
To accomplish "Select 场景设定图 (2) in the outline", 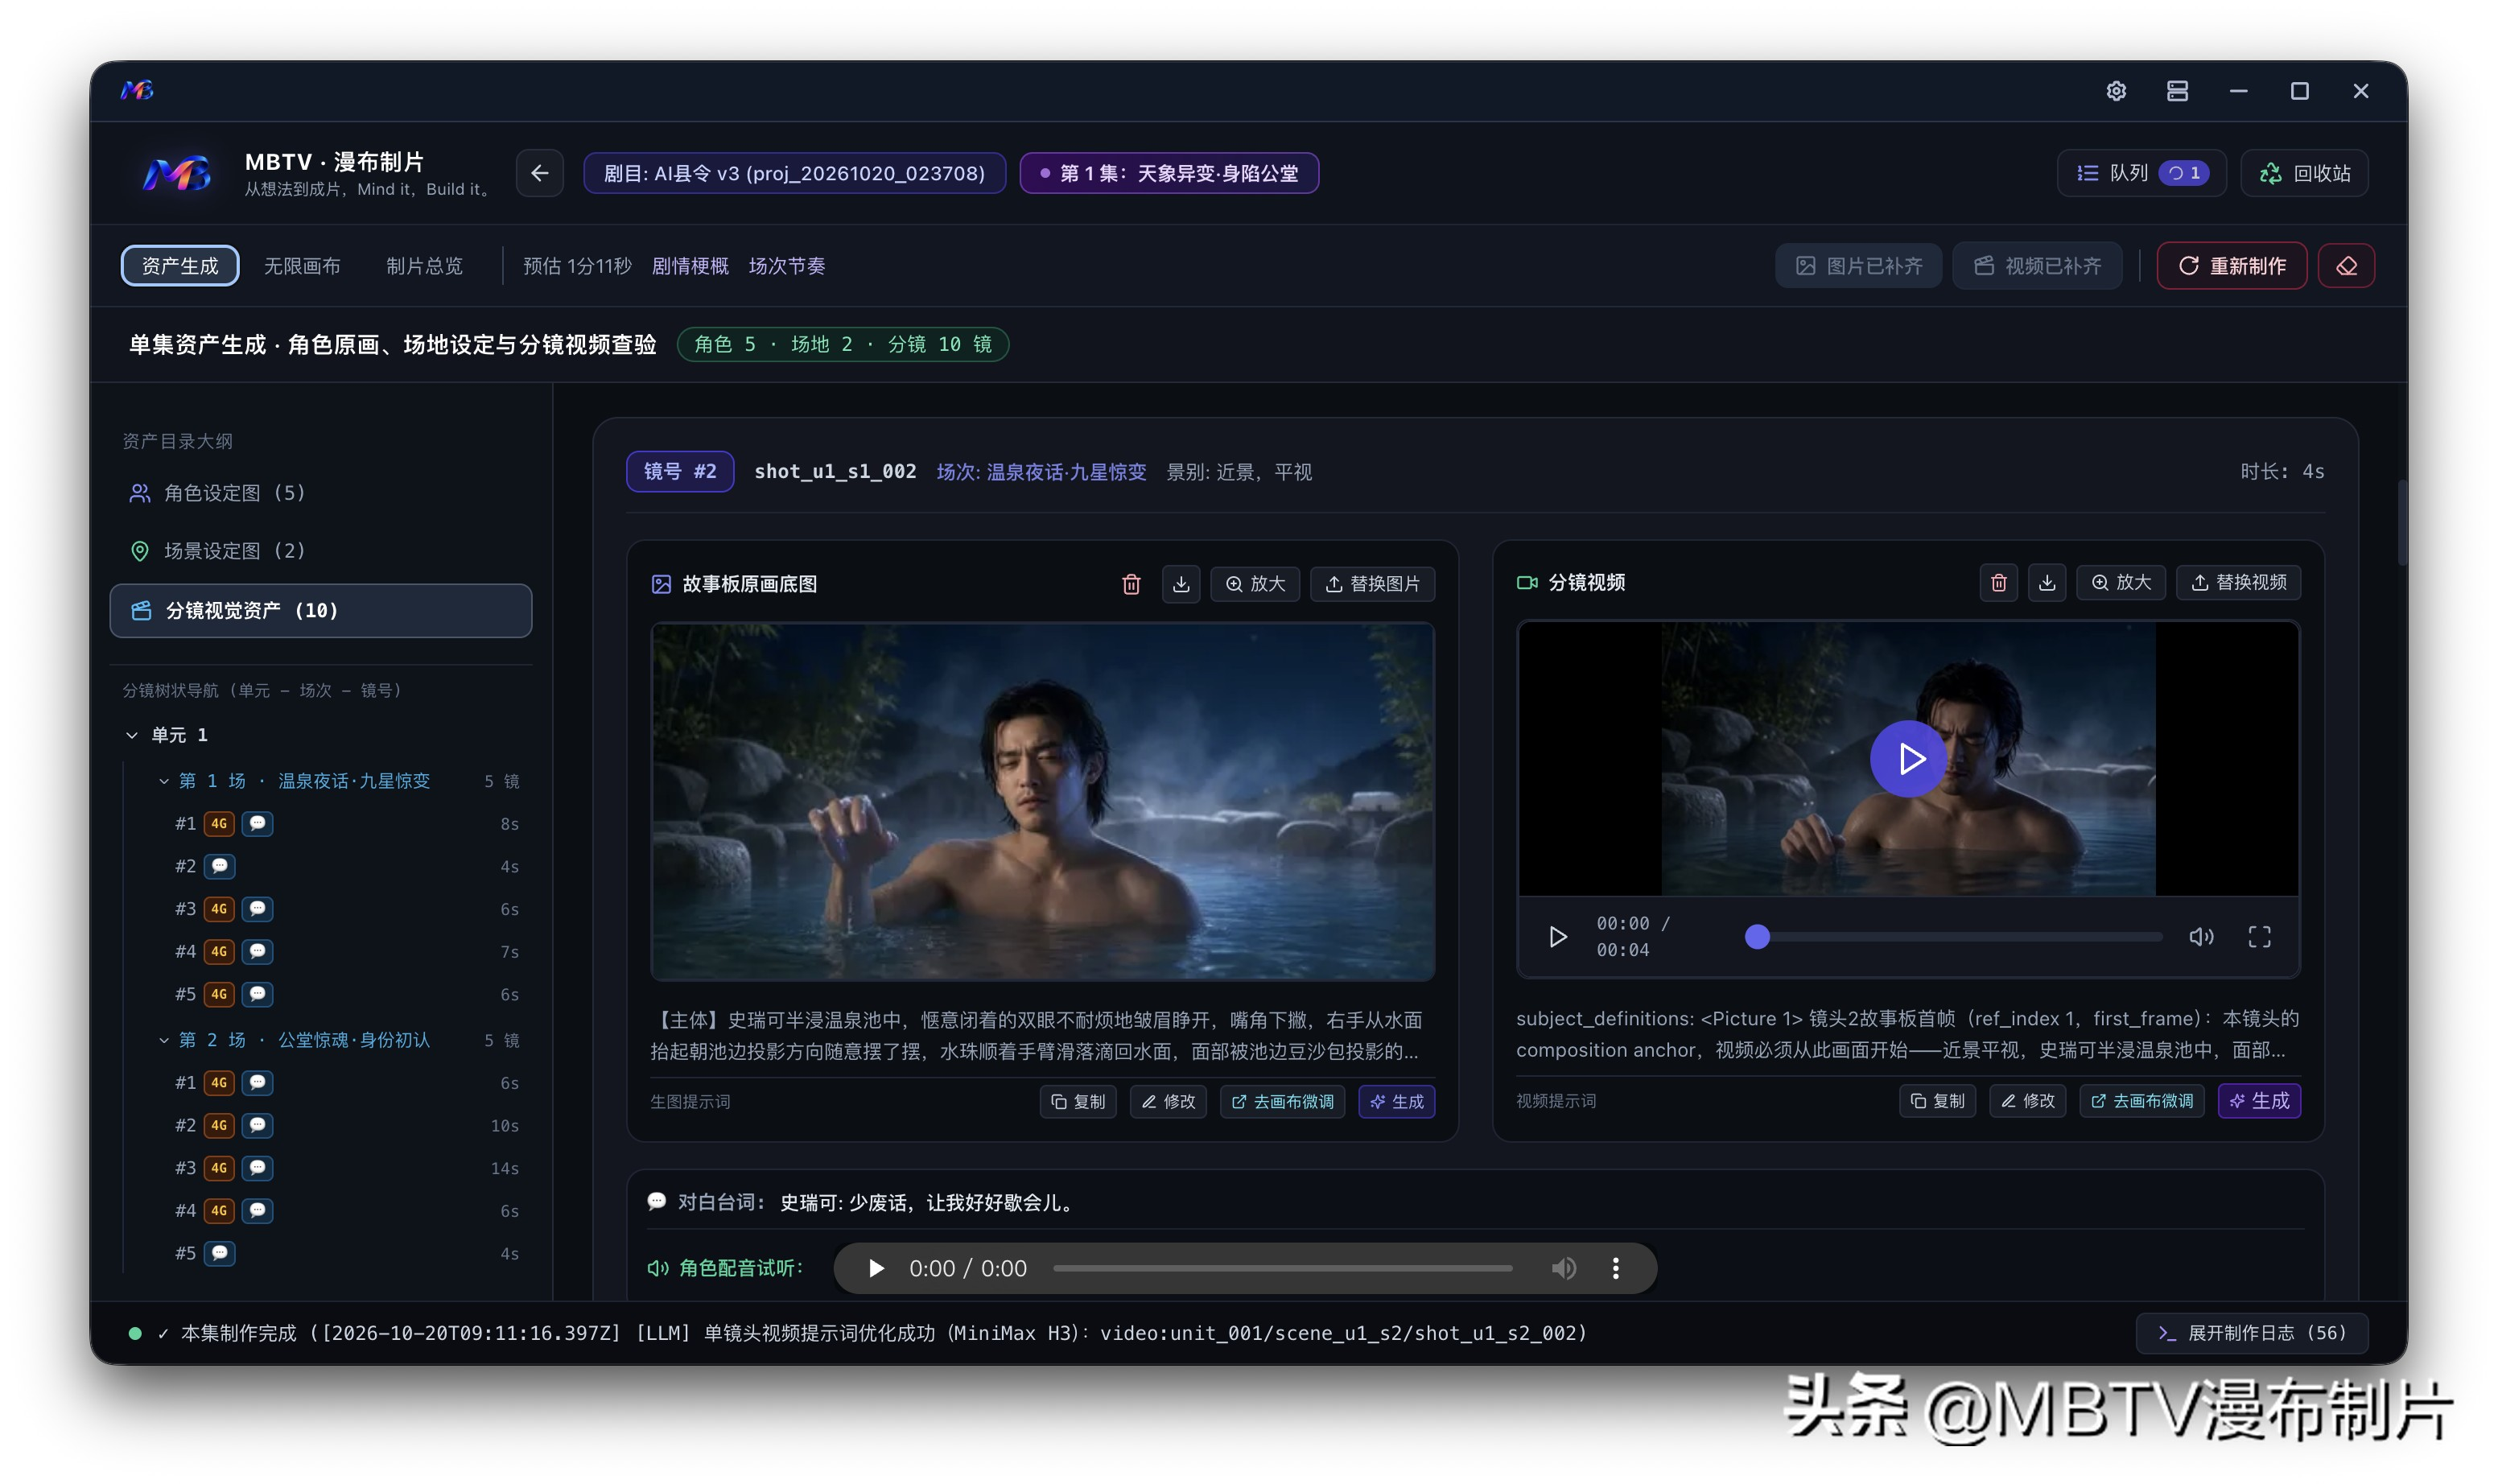I will (x=320, y=551).
